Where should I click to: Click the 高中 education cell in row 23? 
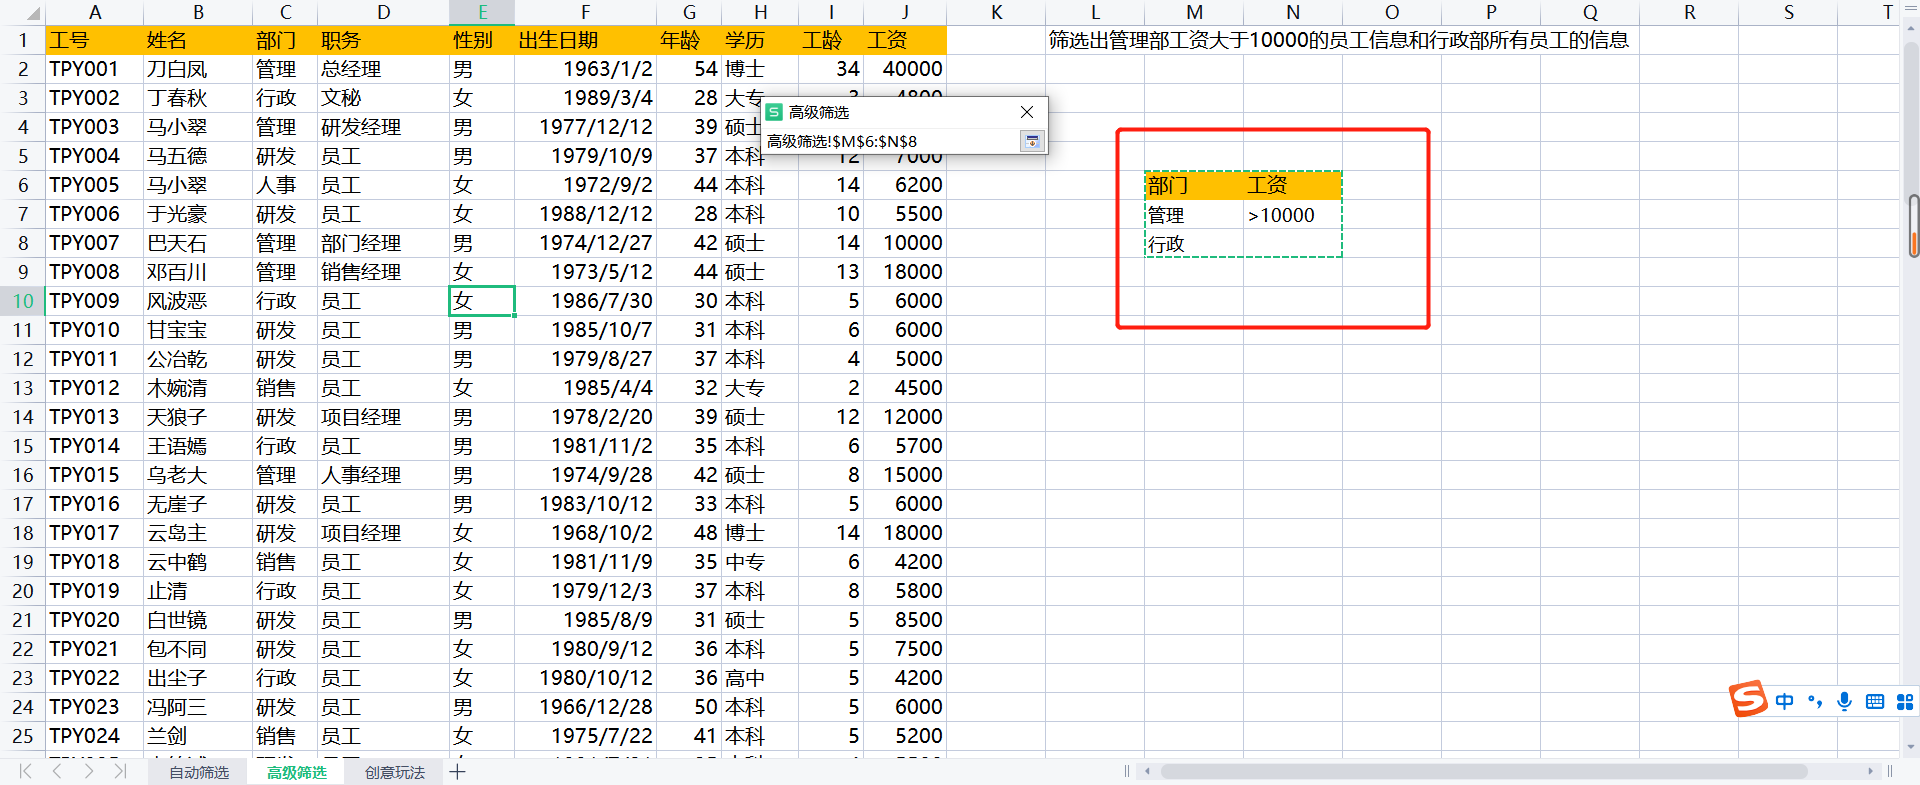(760, 678)
